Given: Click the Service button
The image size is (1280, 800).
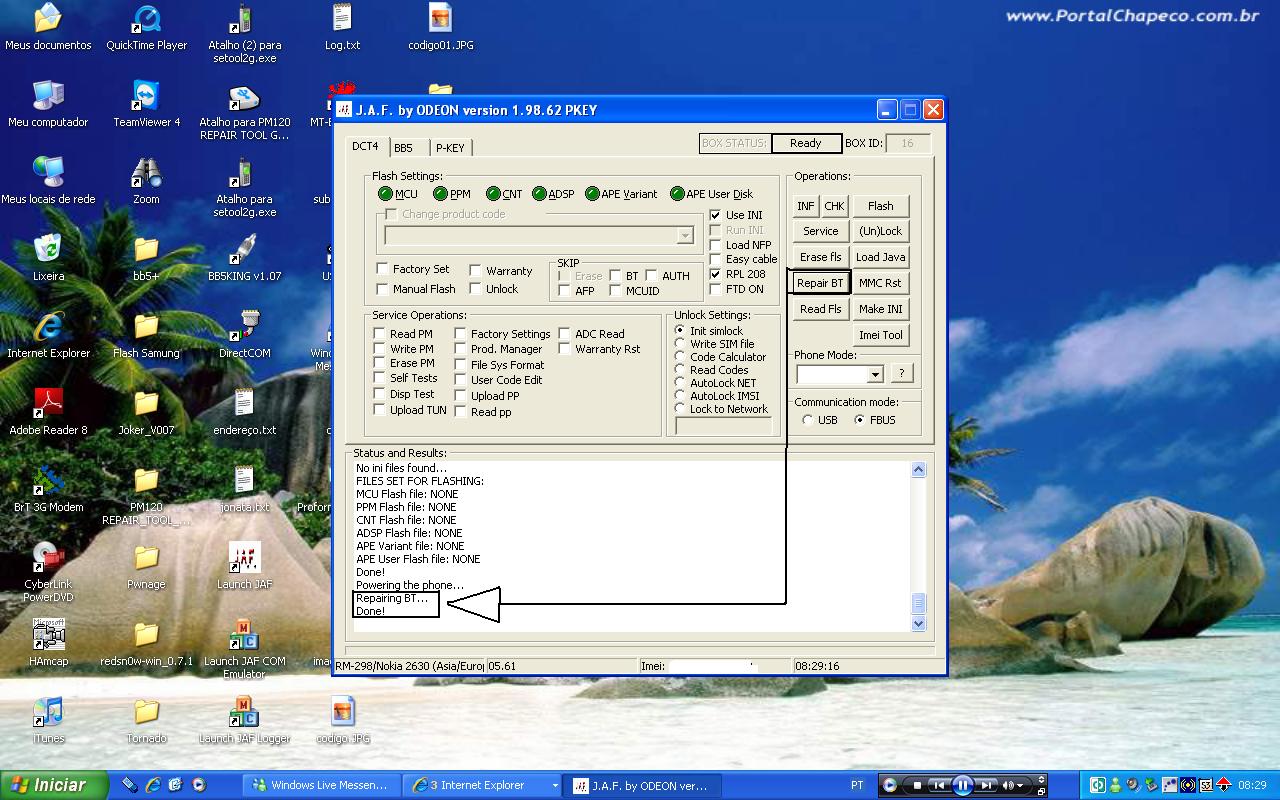Looking at the screenshot, I should point(821,231).
